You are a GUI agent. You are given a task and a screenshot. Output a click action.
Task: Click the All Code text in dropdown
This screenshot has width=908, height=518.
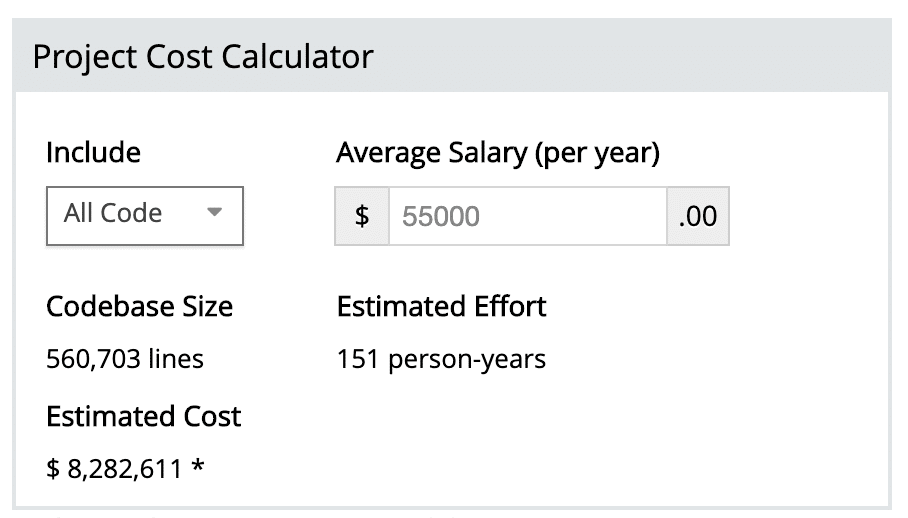coord(113,214)
